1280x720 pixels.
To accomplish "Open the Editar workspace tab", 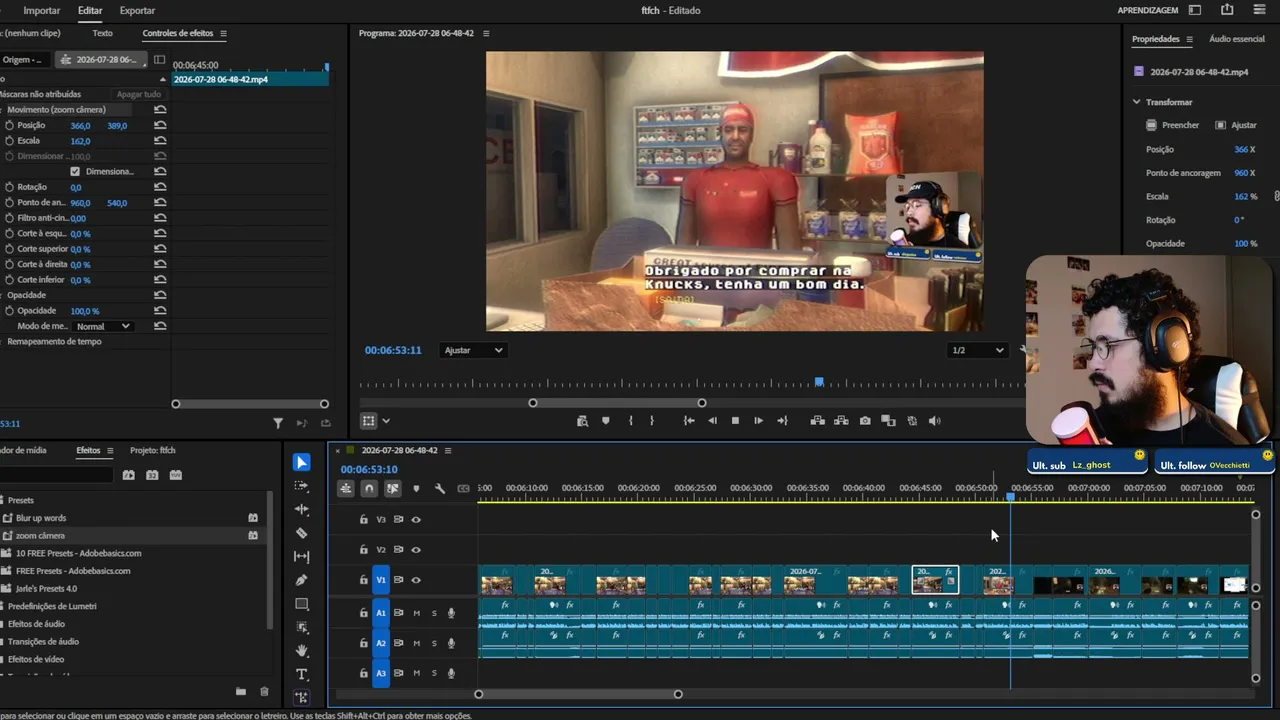I will point(90,10).
